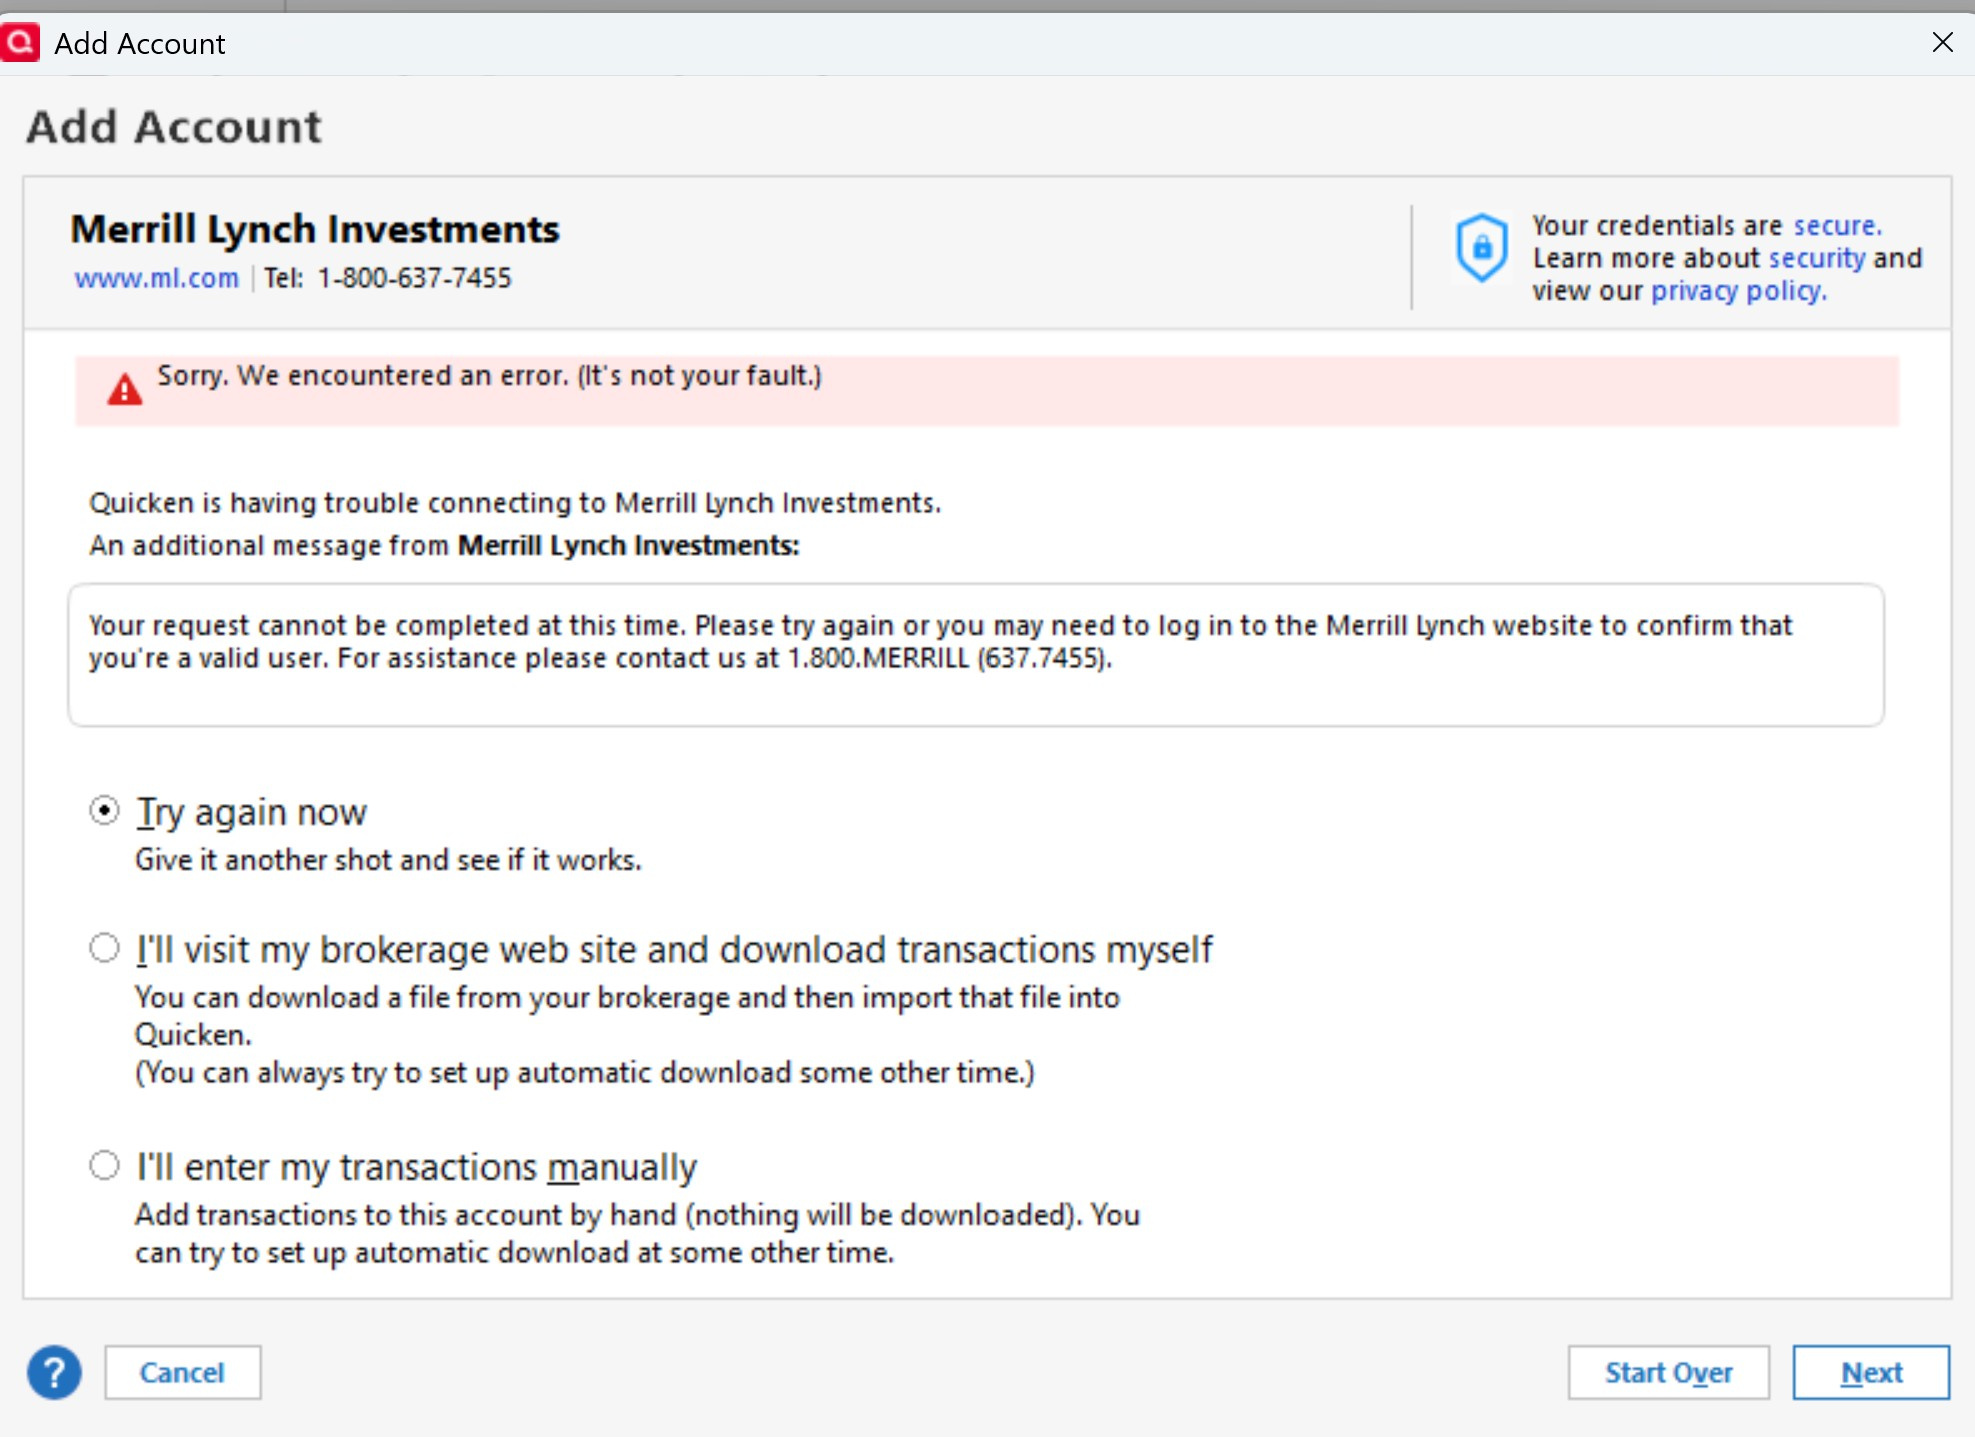1975x1437 pixels.
Task: Click the Quicken logo in title bar
Action: click(x=20, y=42)
